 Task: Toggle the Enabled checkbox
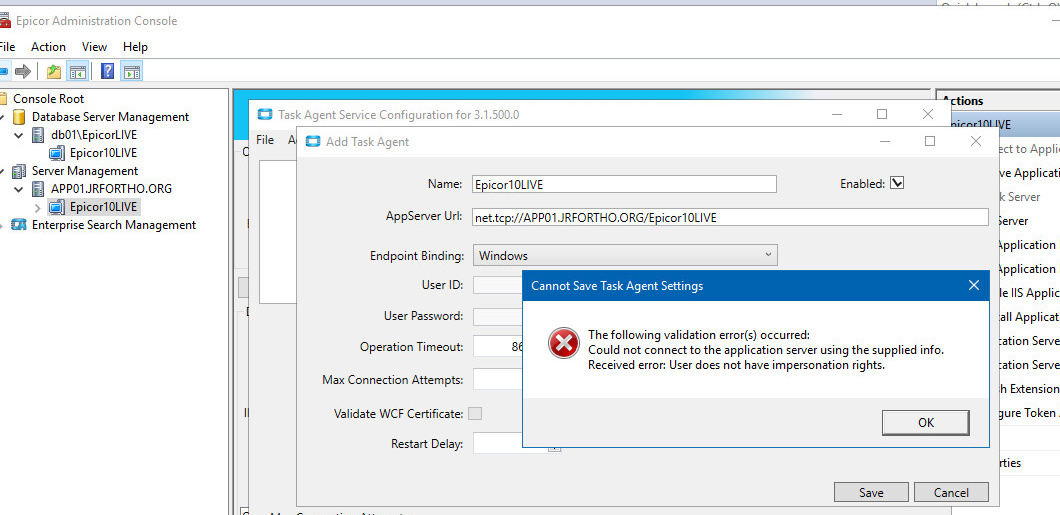(x=897, y=183)
